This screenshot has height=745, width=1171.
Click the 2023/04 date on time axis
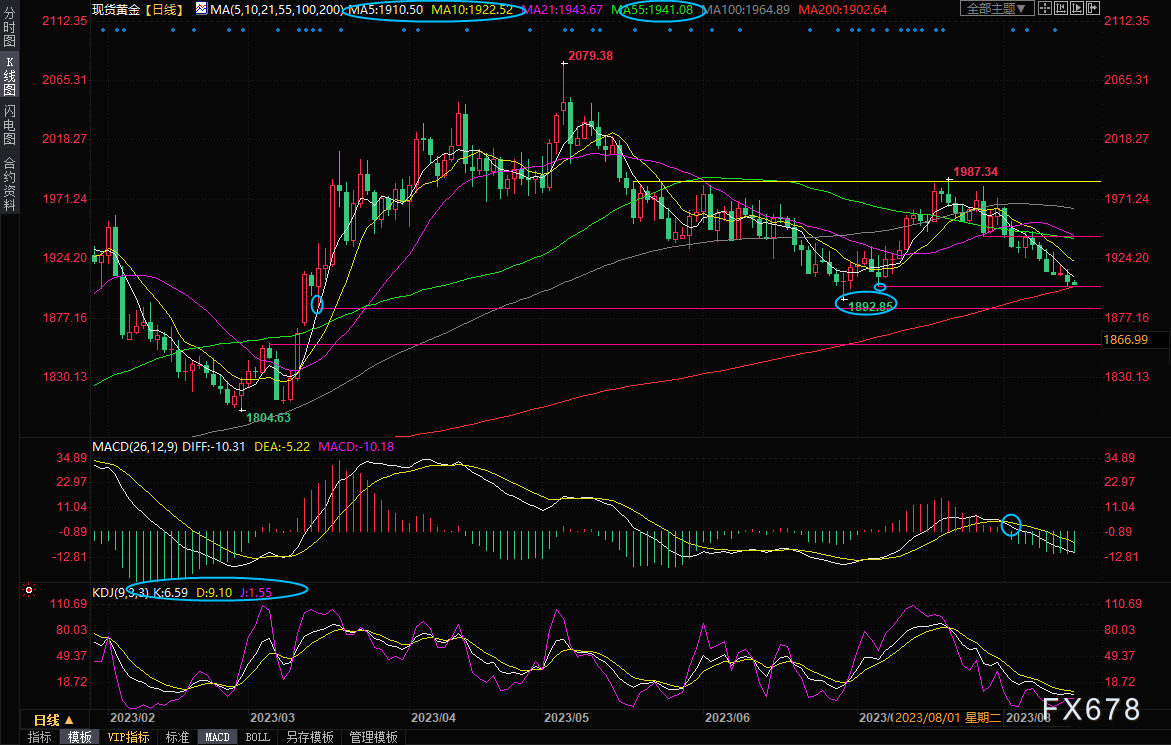[433, 718]
